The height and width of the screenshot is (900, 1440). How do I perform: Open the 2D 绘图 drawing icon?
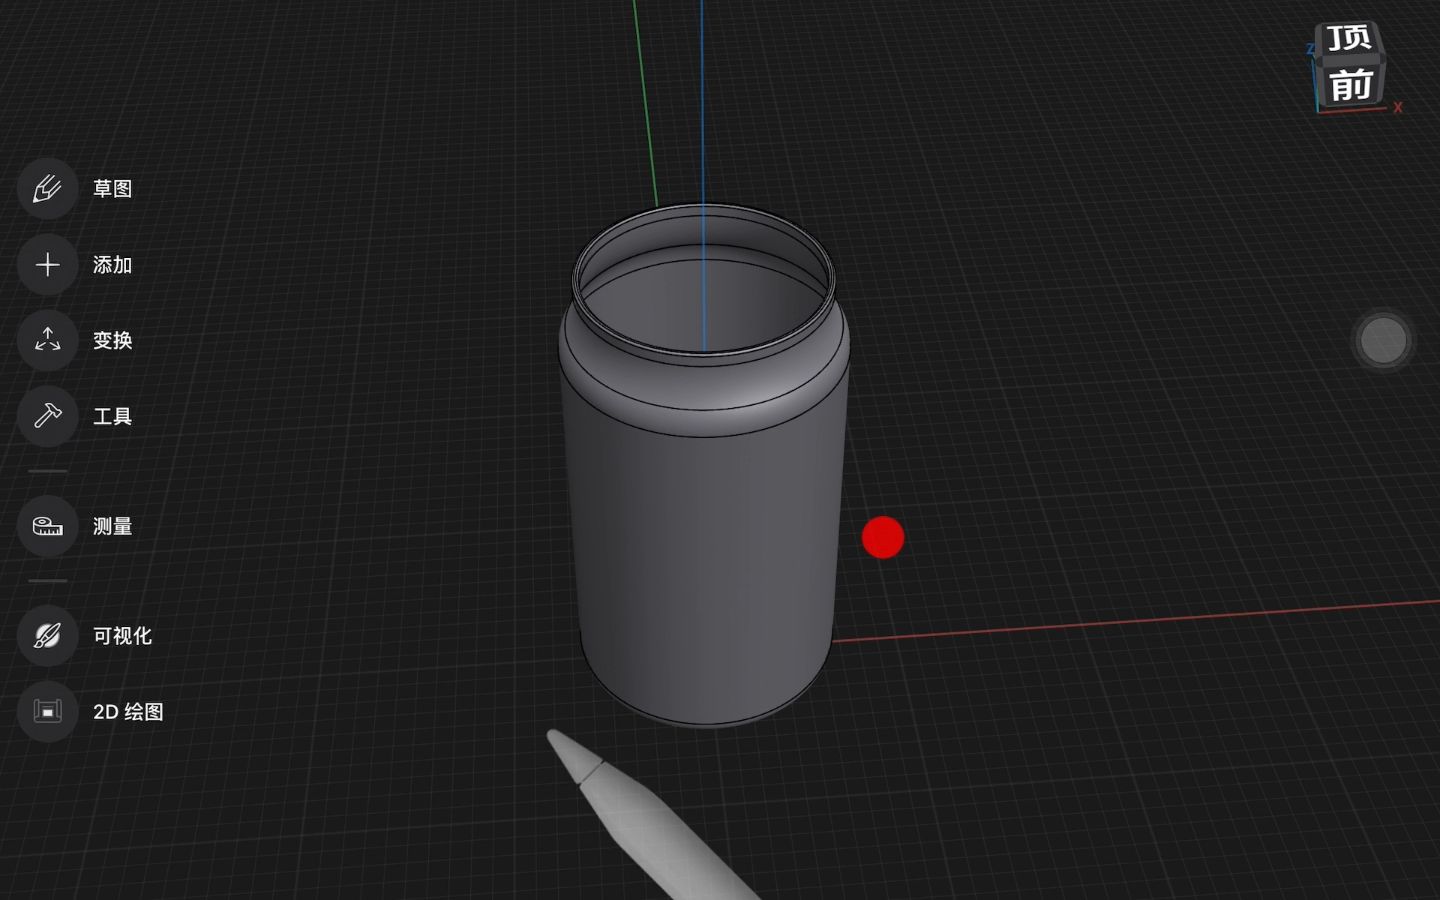(x=47, y=711)
